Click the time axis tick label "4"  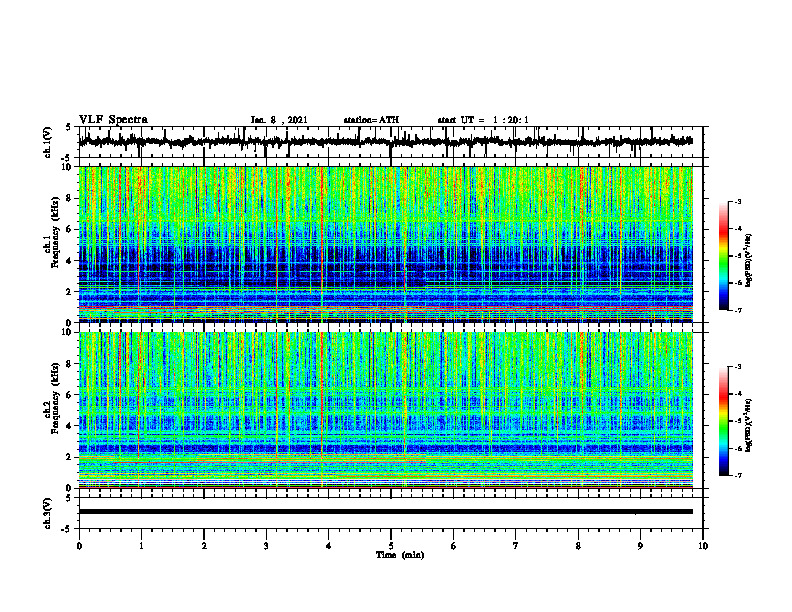point(329,546)
